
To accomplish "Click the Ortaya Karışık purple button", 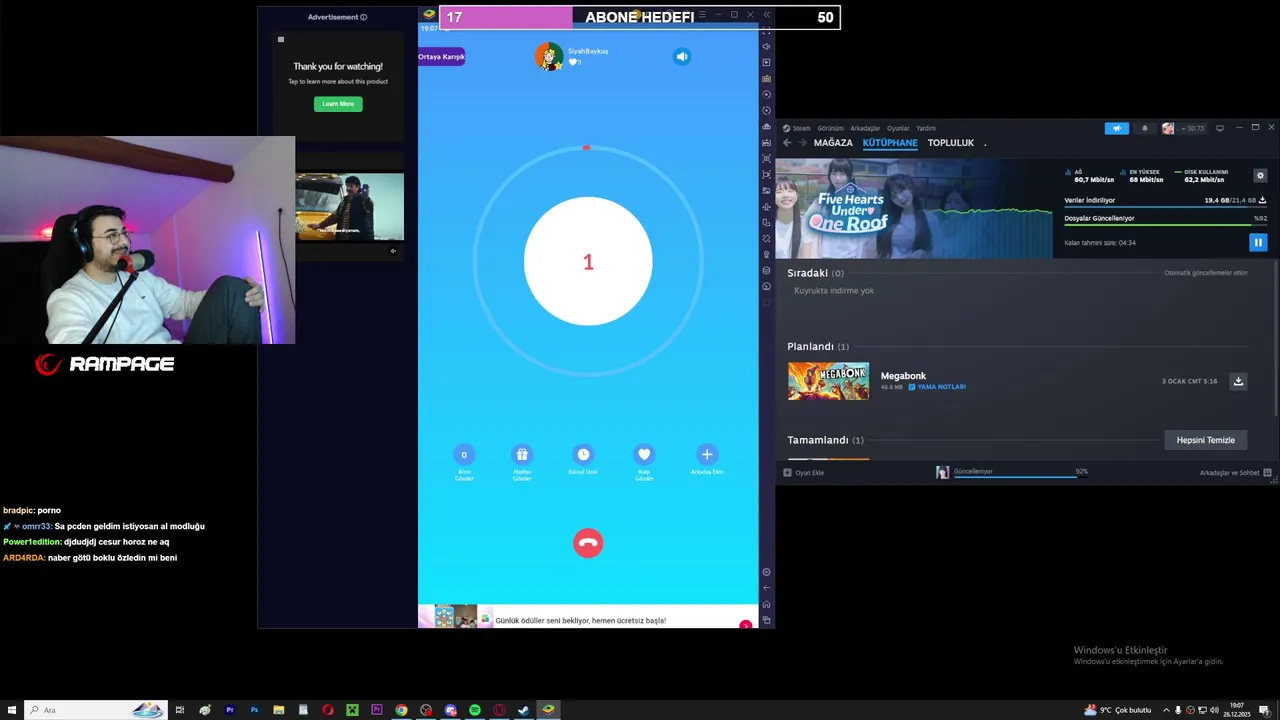I will coord(441,57).
